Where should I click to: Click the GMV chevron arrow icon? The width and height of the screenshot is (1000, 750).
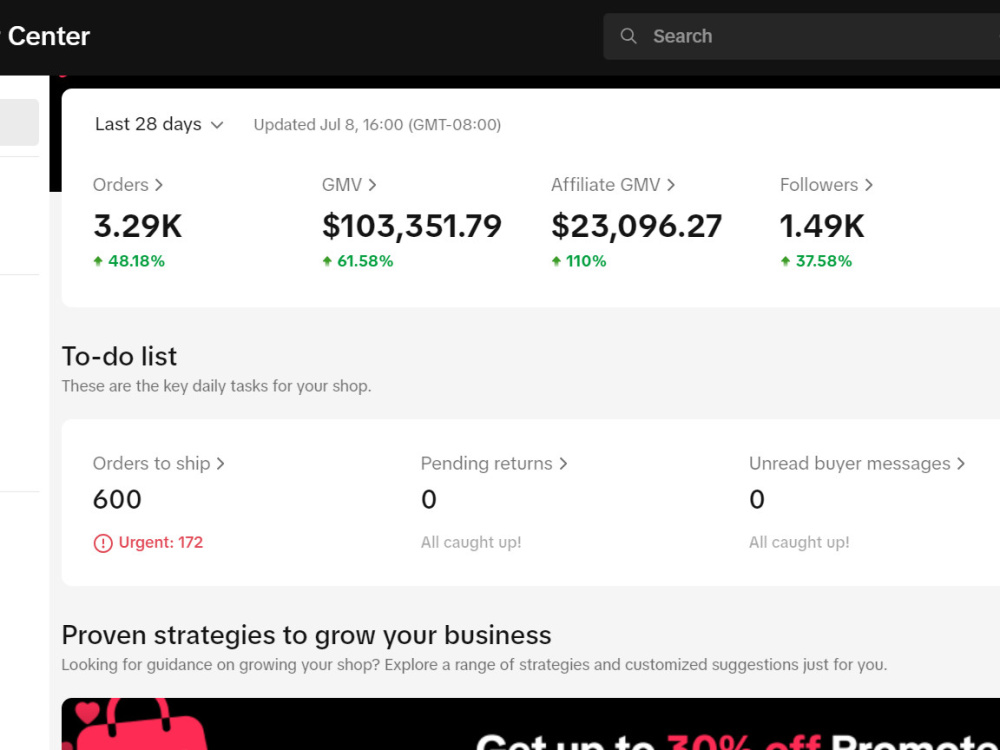click(x=372, y=185)
